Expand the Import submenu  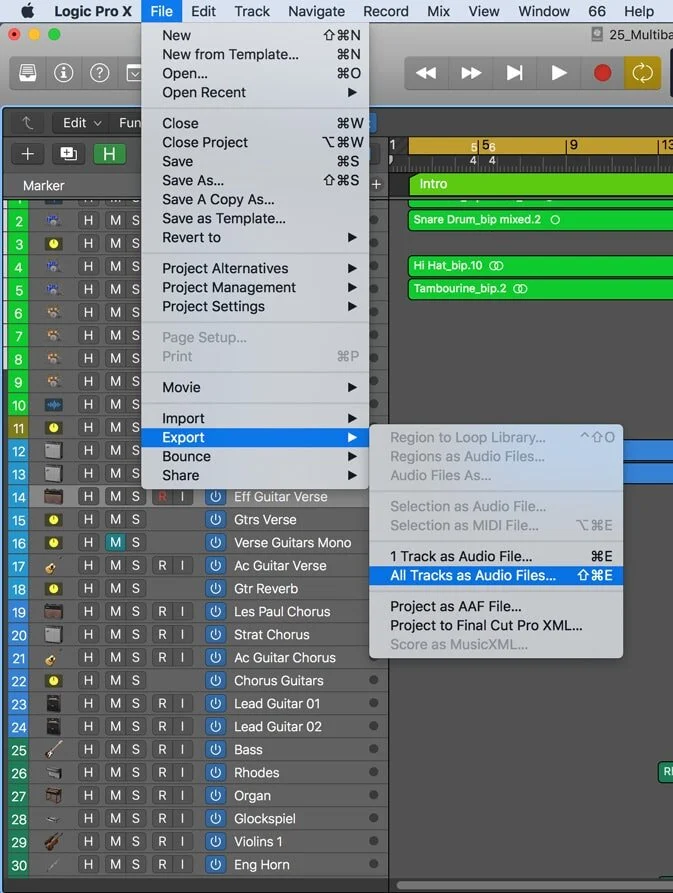(x=255, y=418)
